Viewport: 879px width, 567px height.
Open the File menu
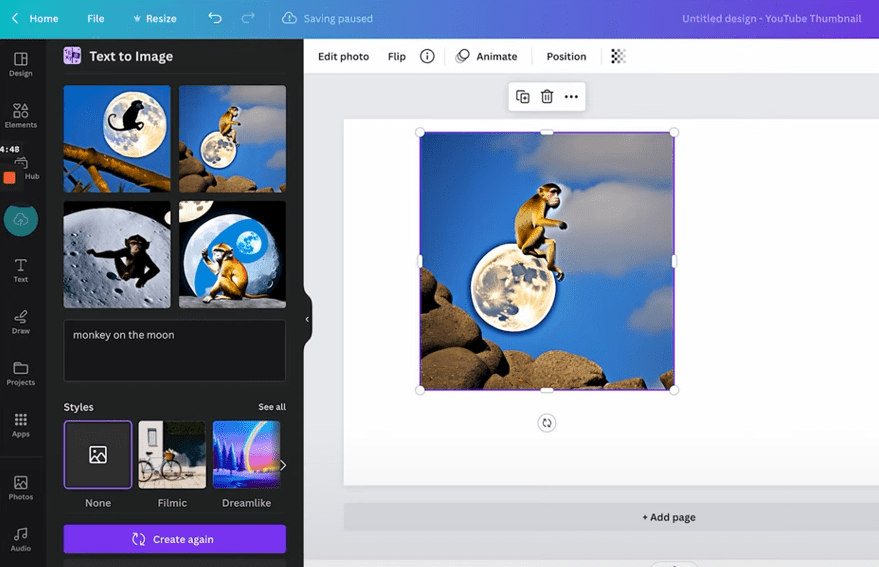[x=96, y=18]
